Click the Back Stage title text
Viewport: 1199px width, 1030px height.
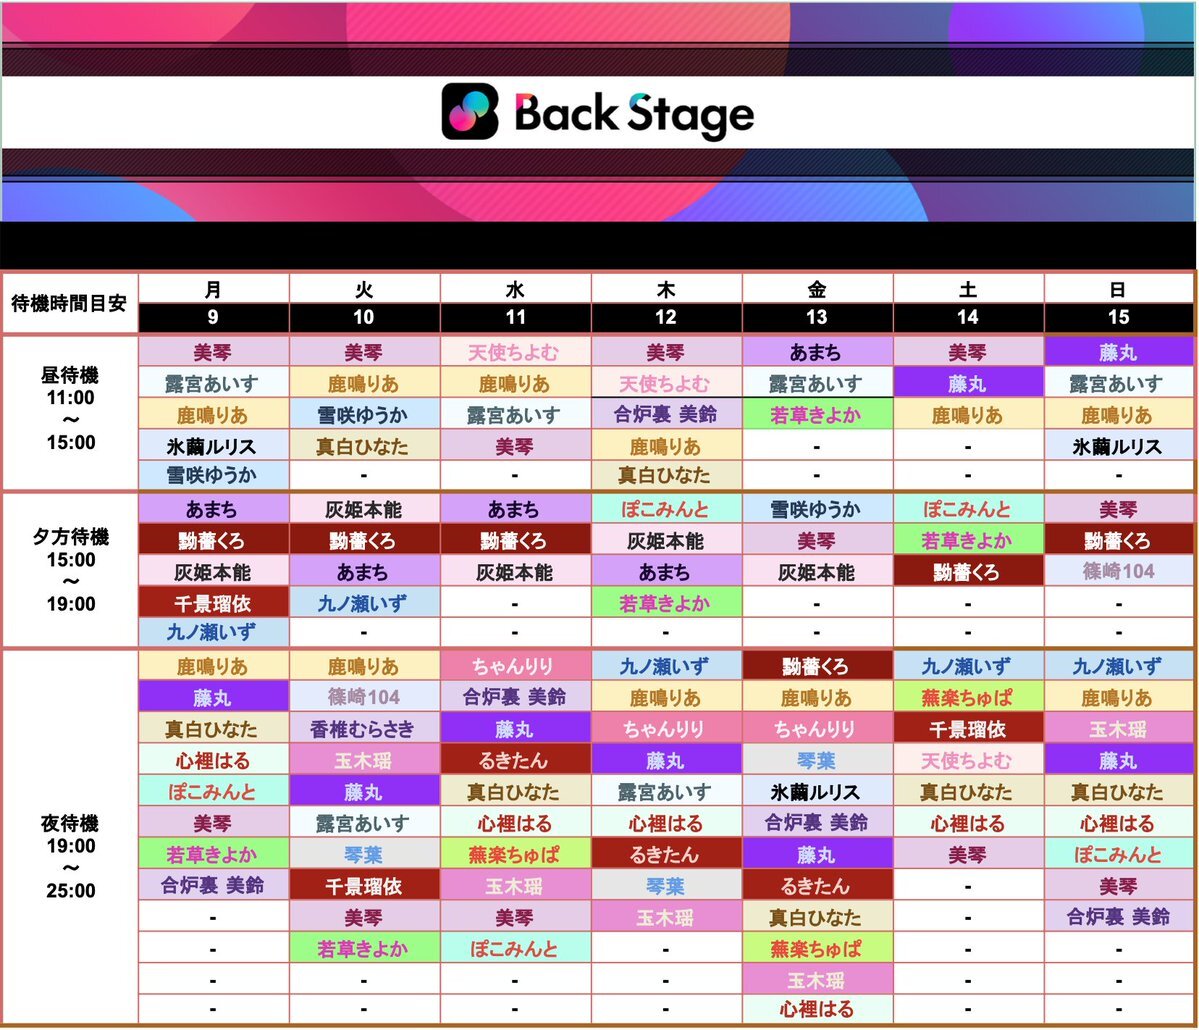tap(634, 115)
